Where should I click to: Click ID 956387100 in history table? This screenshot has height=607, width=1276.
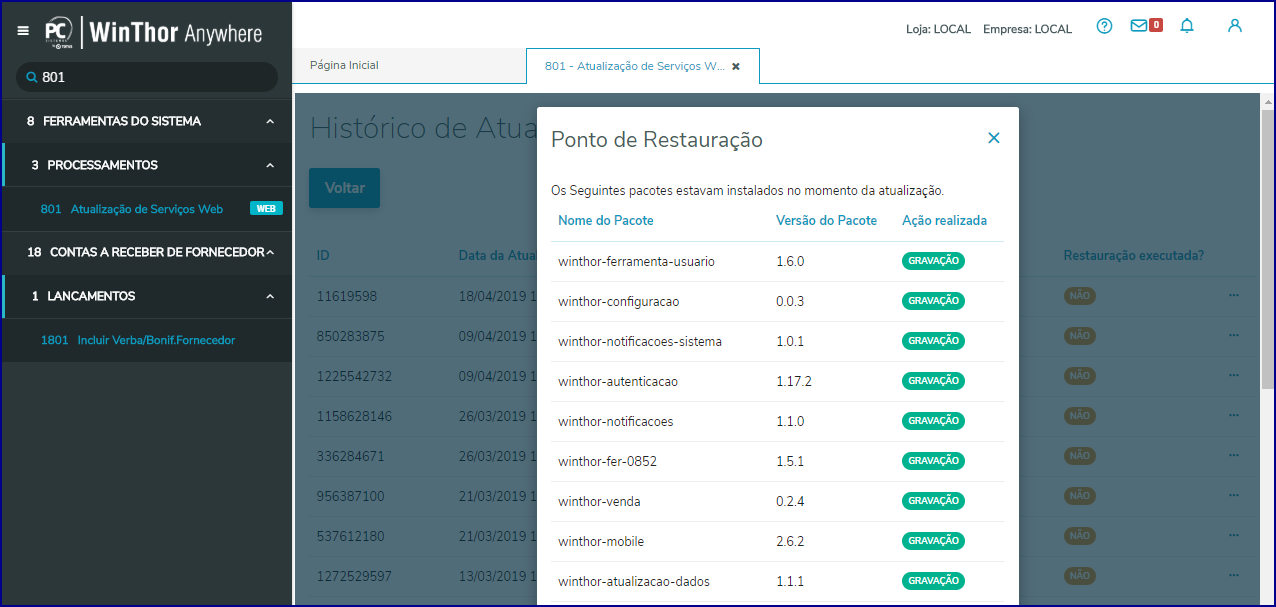click(x=350, y=496)
